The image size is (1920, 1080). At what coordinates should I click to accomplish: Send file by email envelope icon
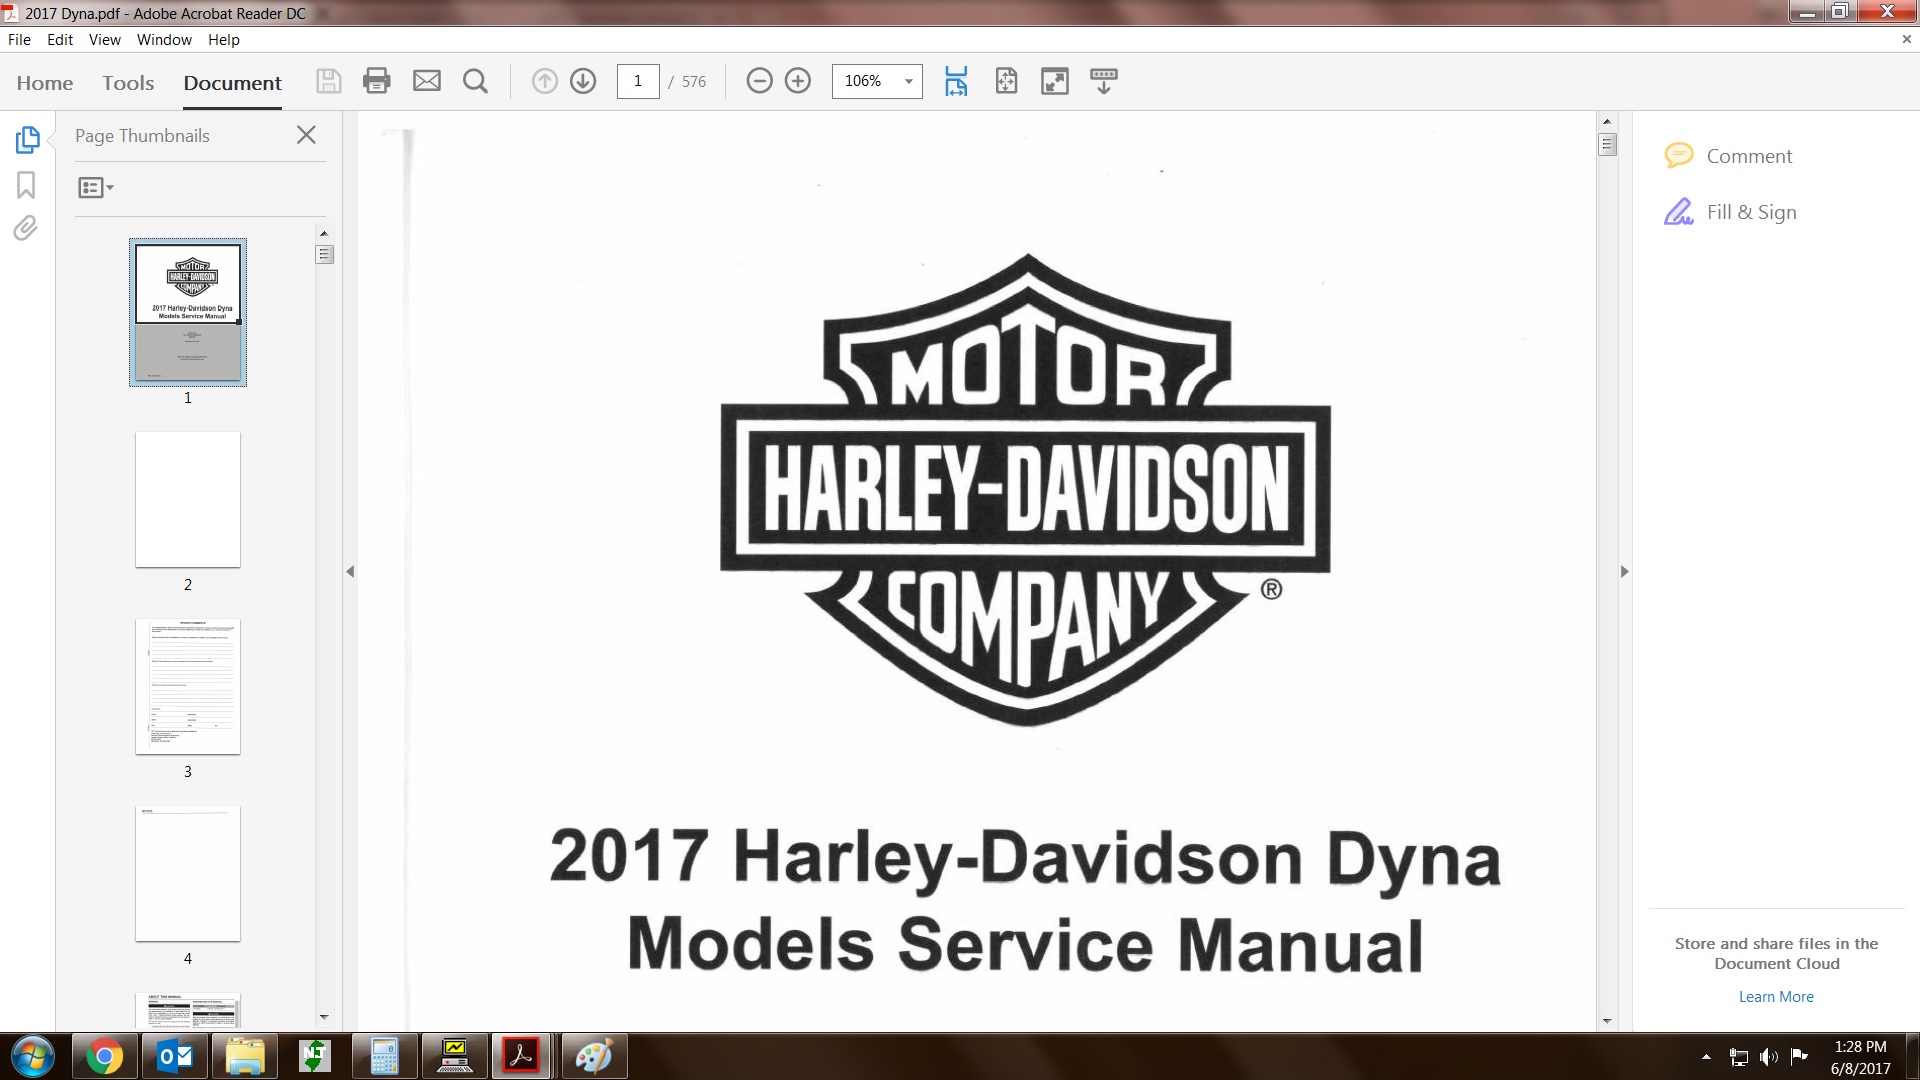(427, 81)
